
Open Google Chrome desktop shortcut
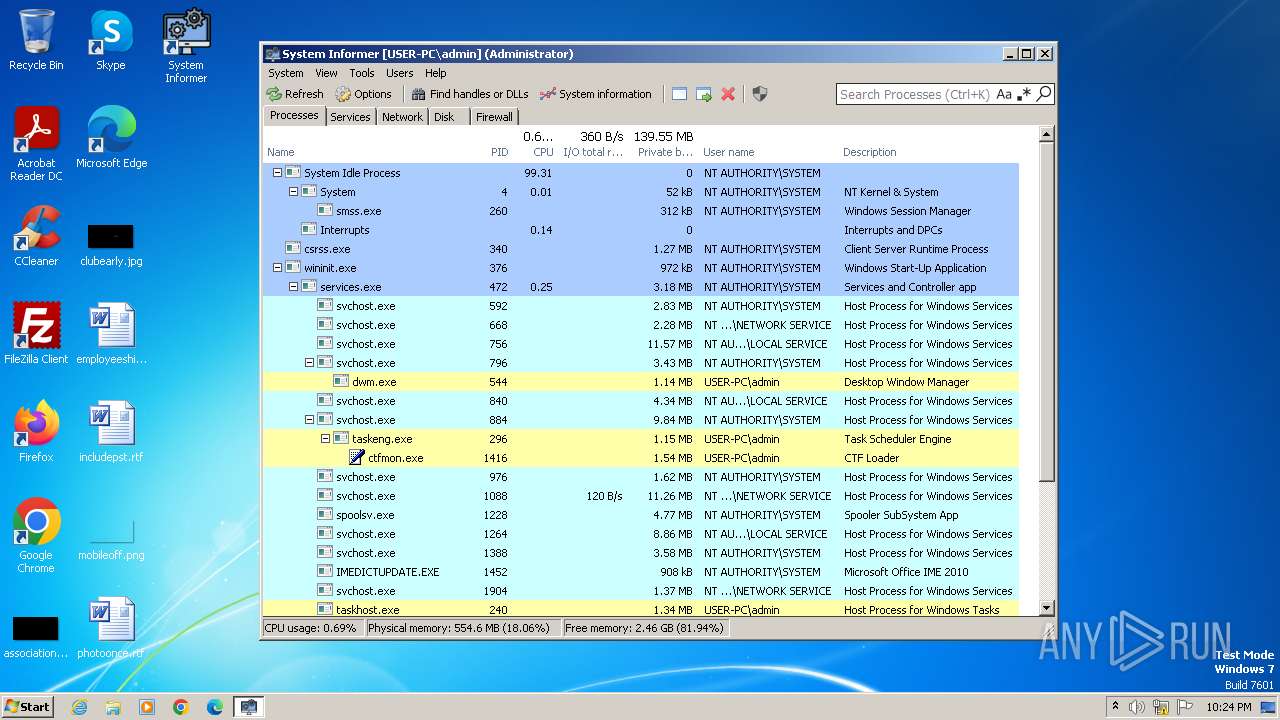[x=36, y=537]
